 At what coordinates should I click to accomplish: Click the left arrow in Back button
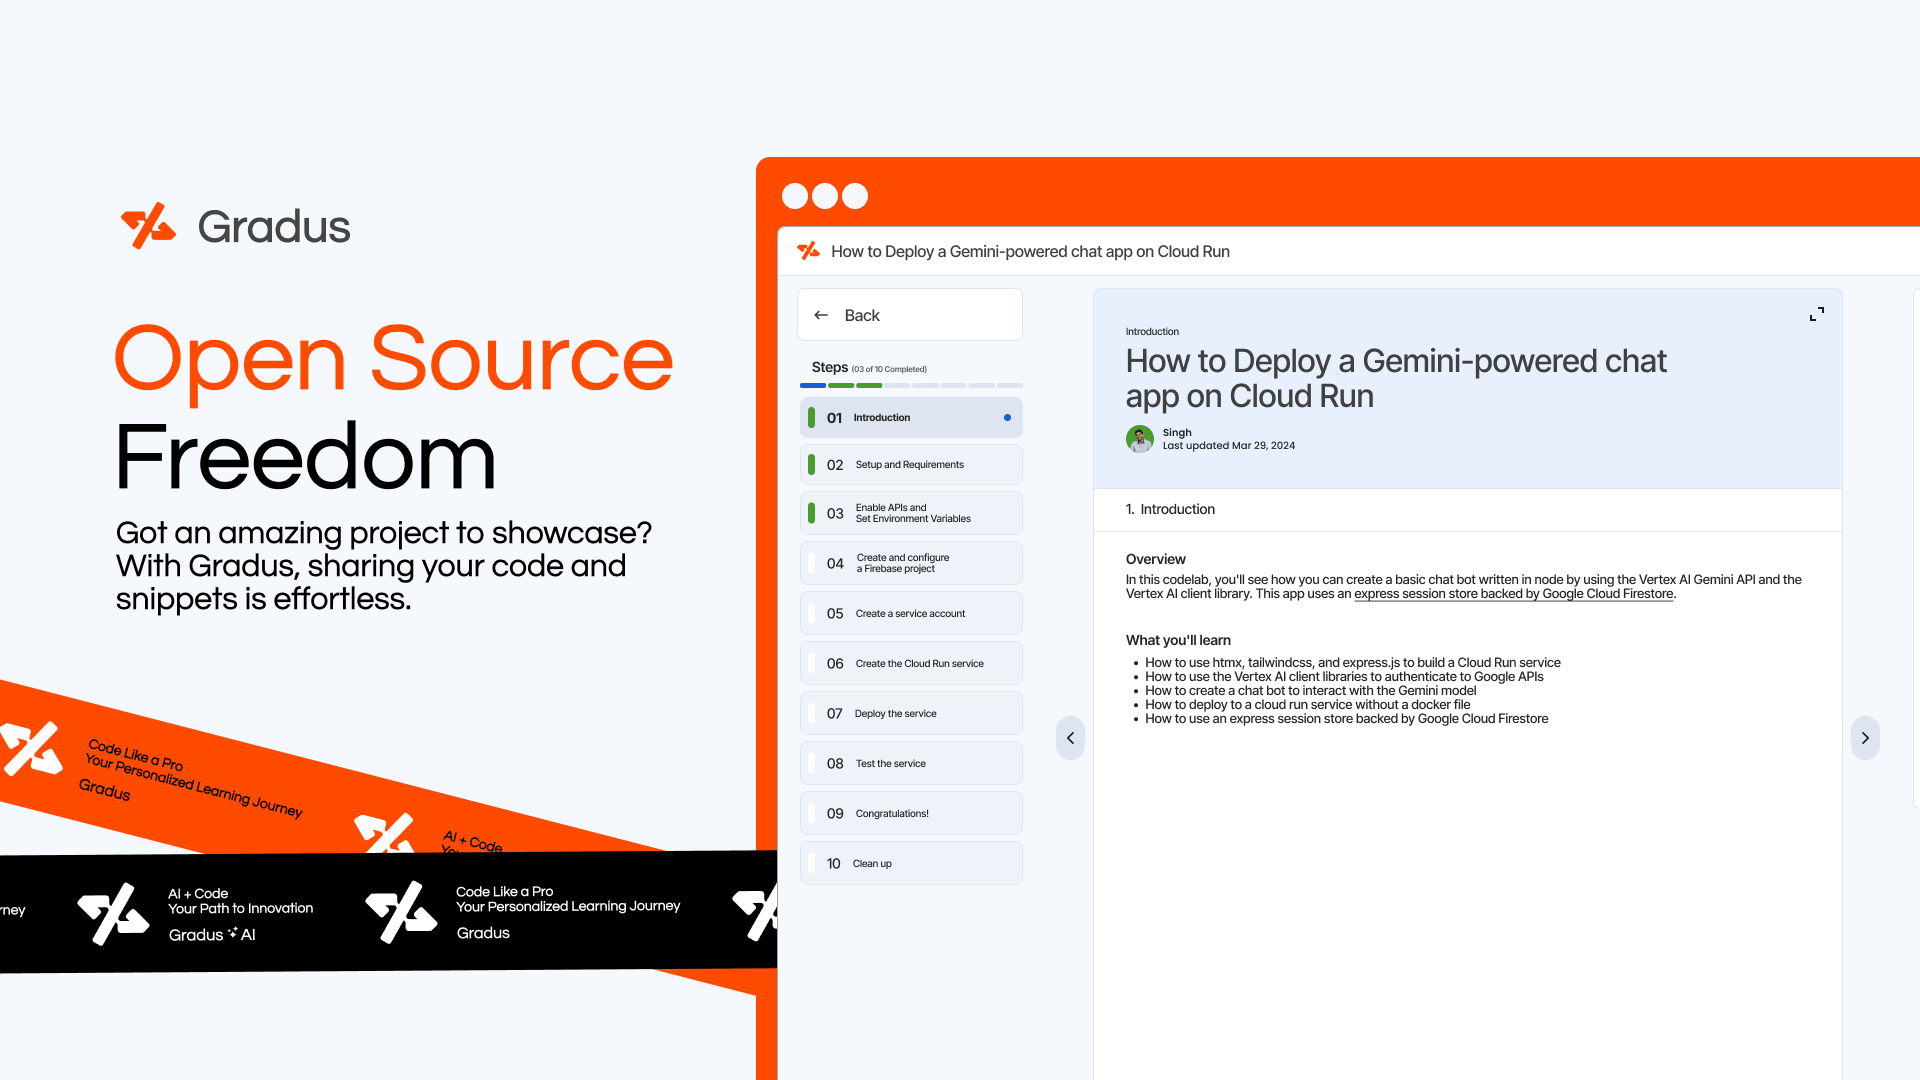coord(821,315)
